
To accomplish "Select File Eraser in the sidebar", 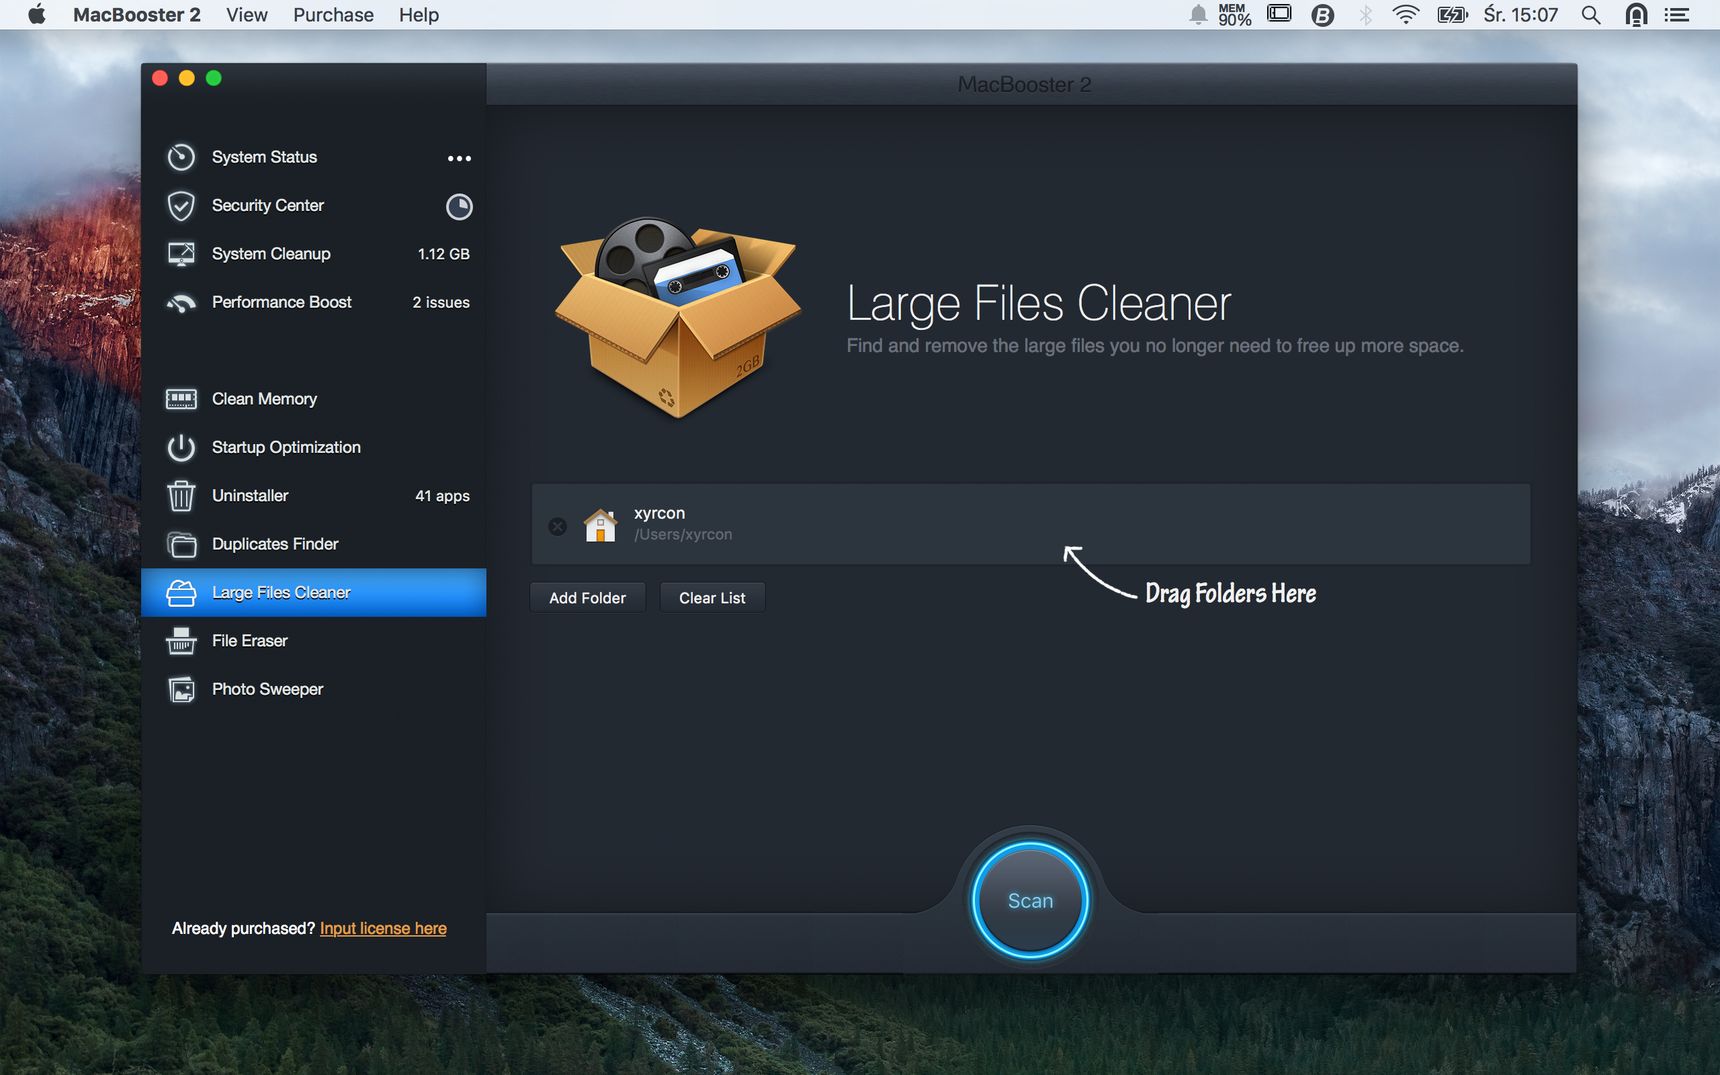I will click(x=314, y=641).
